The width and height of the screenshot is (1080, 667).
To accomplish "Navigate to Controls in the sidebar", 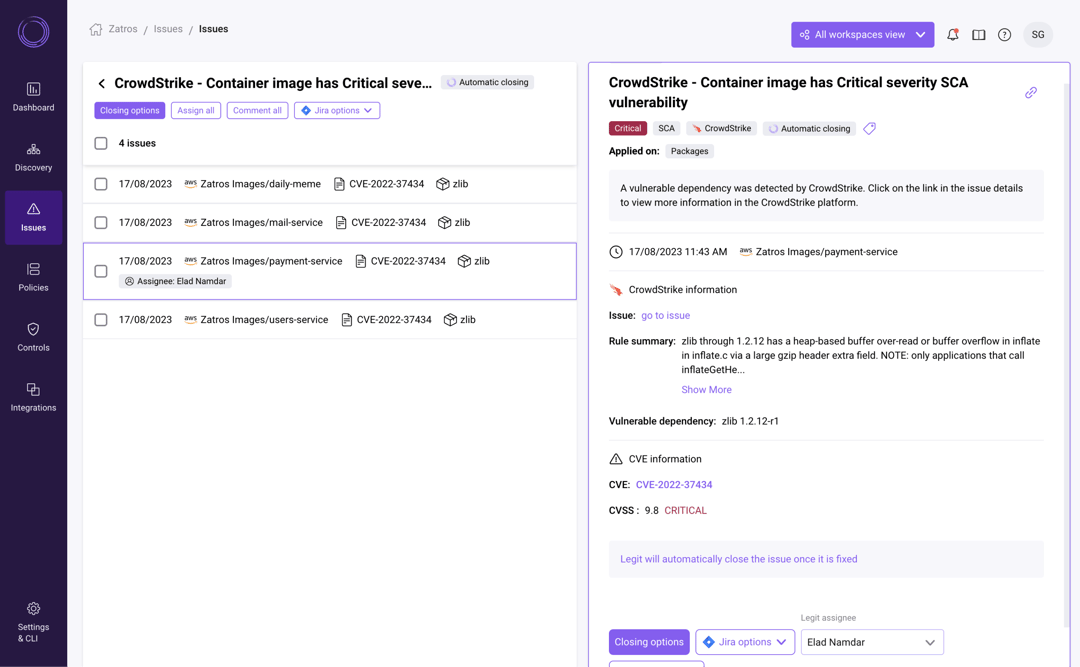I will coord(33,338).
